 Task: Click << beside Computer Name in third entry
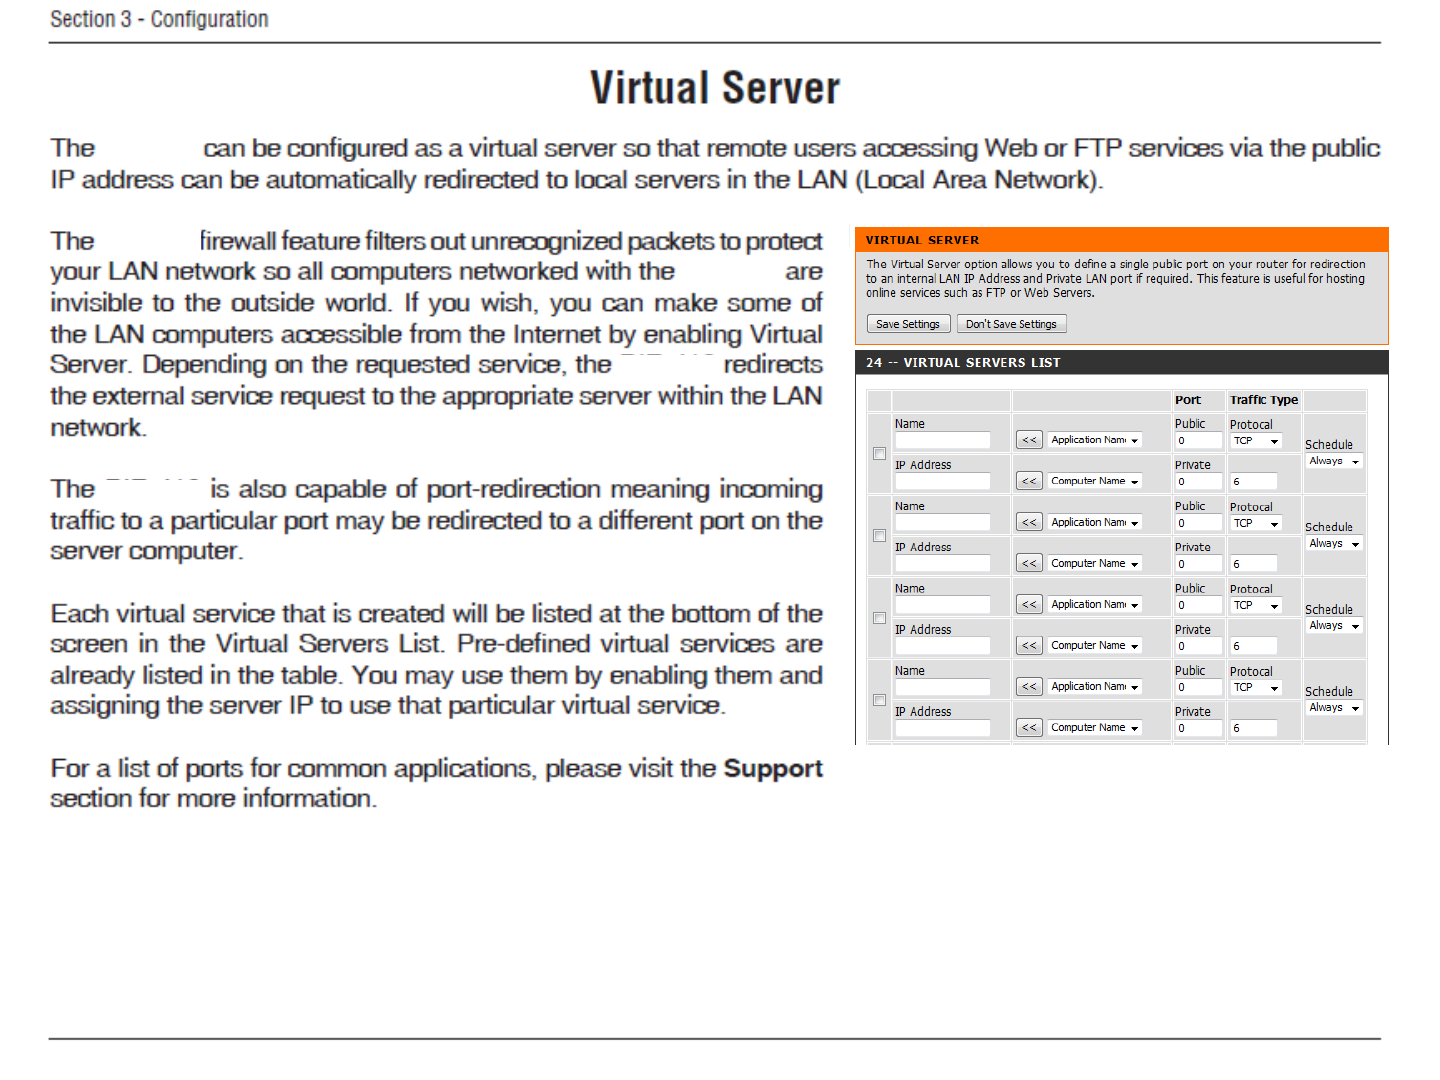click(1029, 645)
